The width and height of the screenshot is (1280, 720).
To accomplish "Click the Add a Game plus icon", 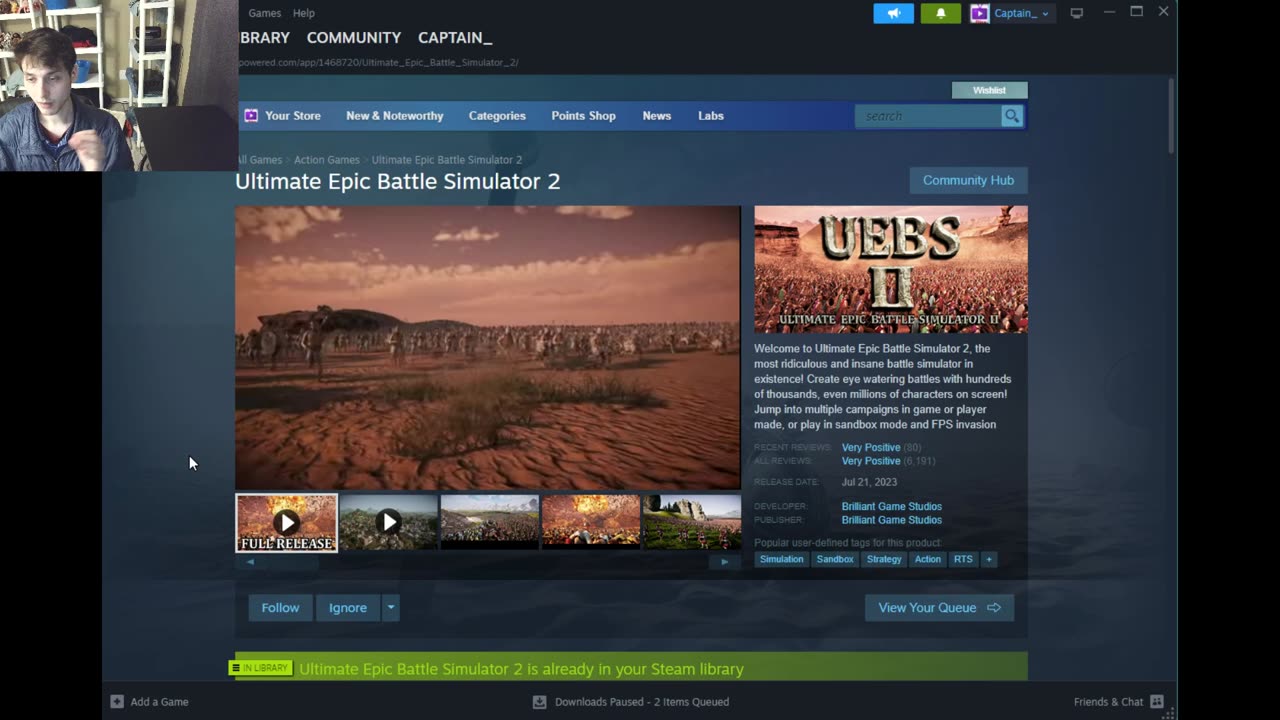I will click(x=117, y=702).
